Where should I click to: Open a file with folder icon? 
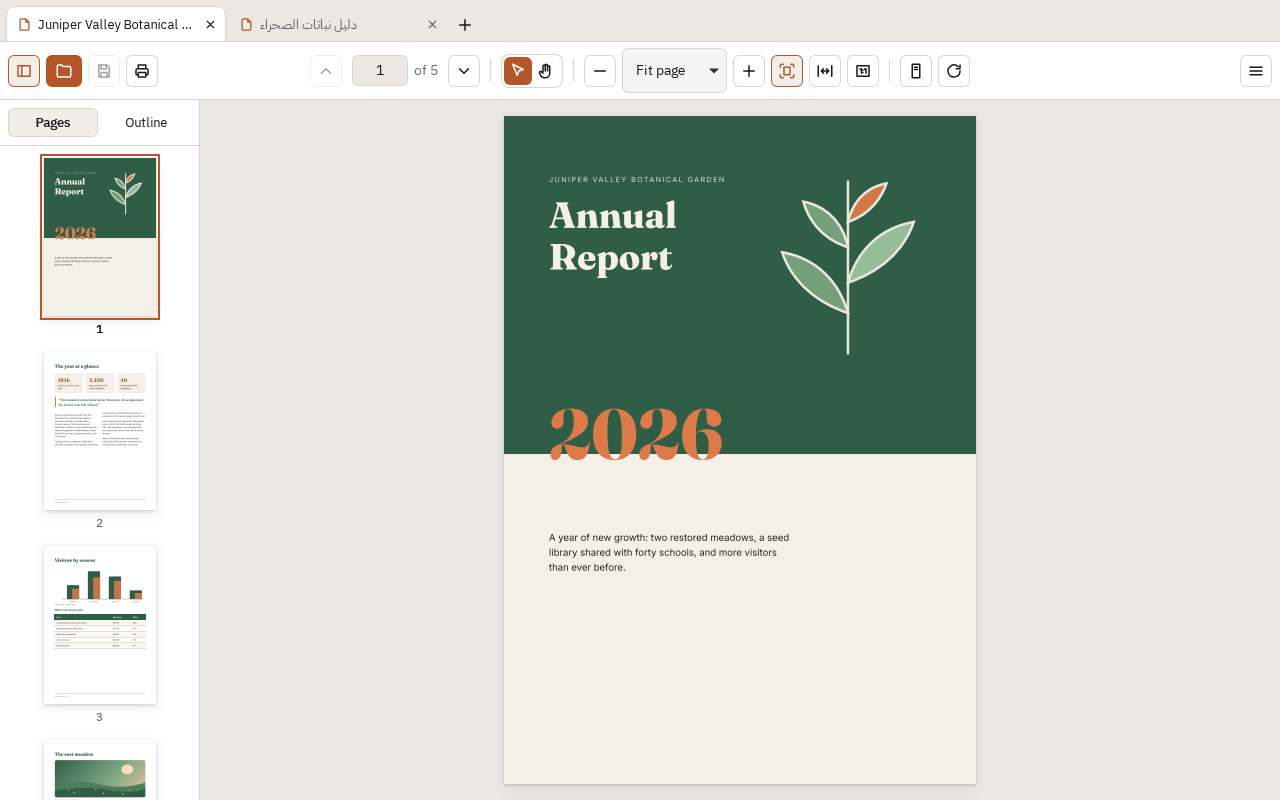[x=64, y=71]
